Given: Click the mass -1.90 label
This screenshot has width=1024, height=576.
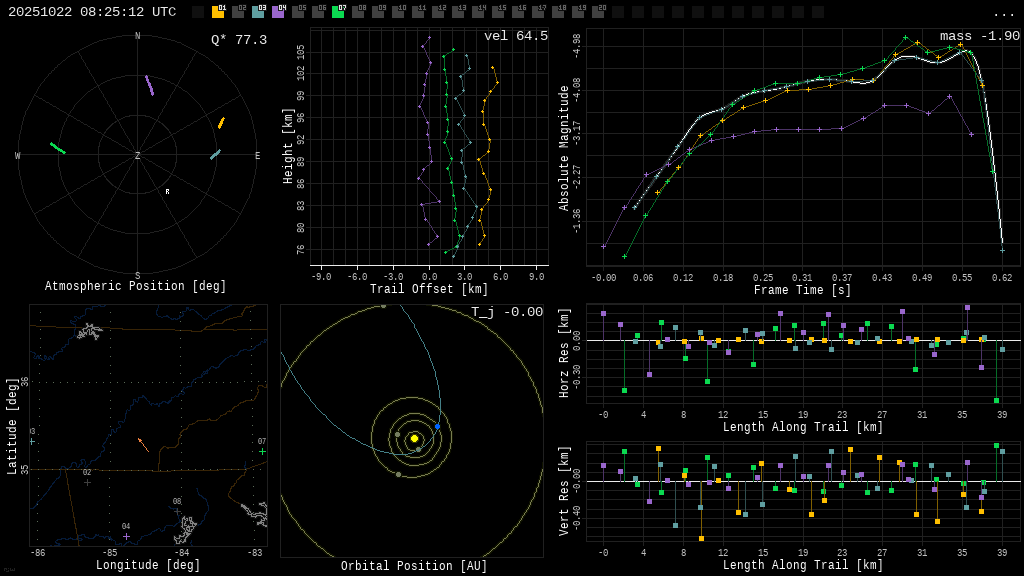Looking at the screenshot, I should (x=979, y=36).
